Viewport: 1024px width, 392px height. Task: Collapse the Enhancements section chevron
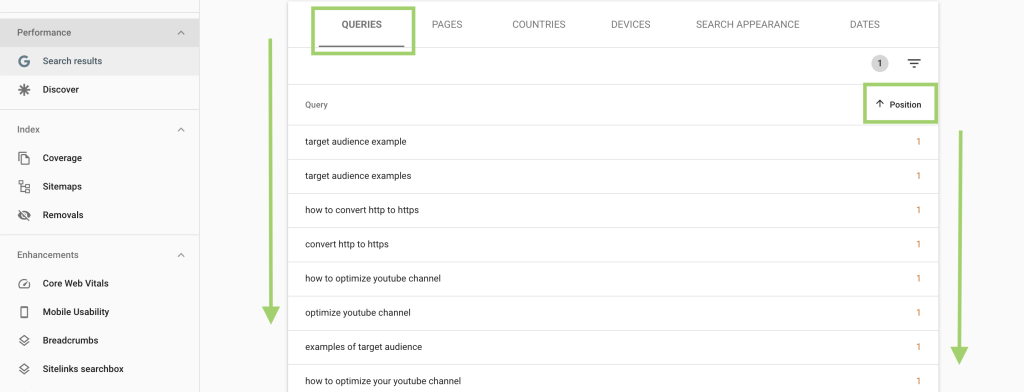181,255
